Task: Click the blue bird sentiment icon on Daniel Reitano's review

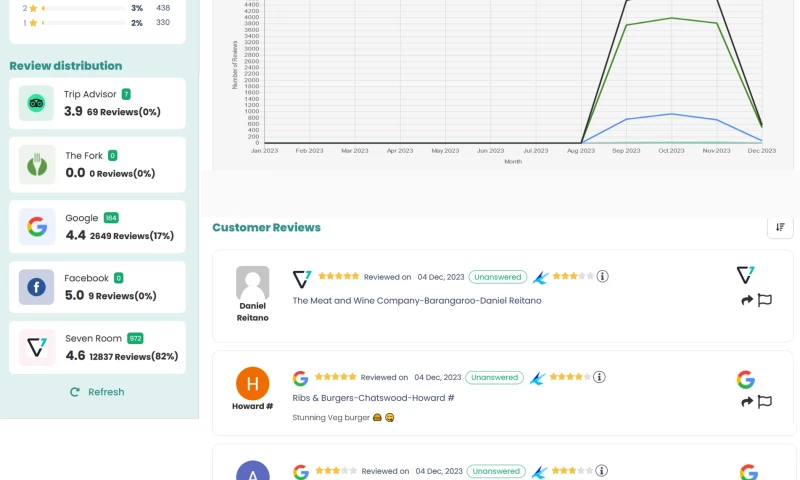Action: (x=540, y=277)
